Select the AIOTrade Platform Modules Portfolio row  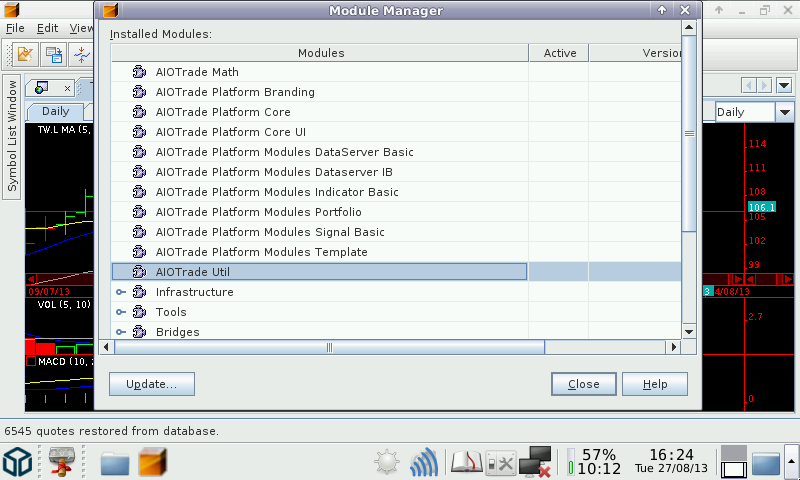coord(396,212)
